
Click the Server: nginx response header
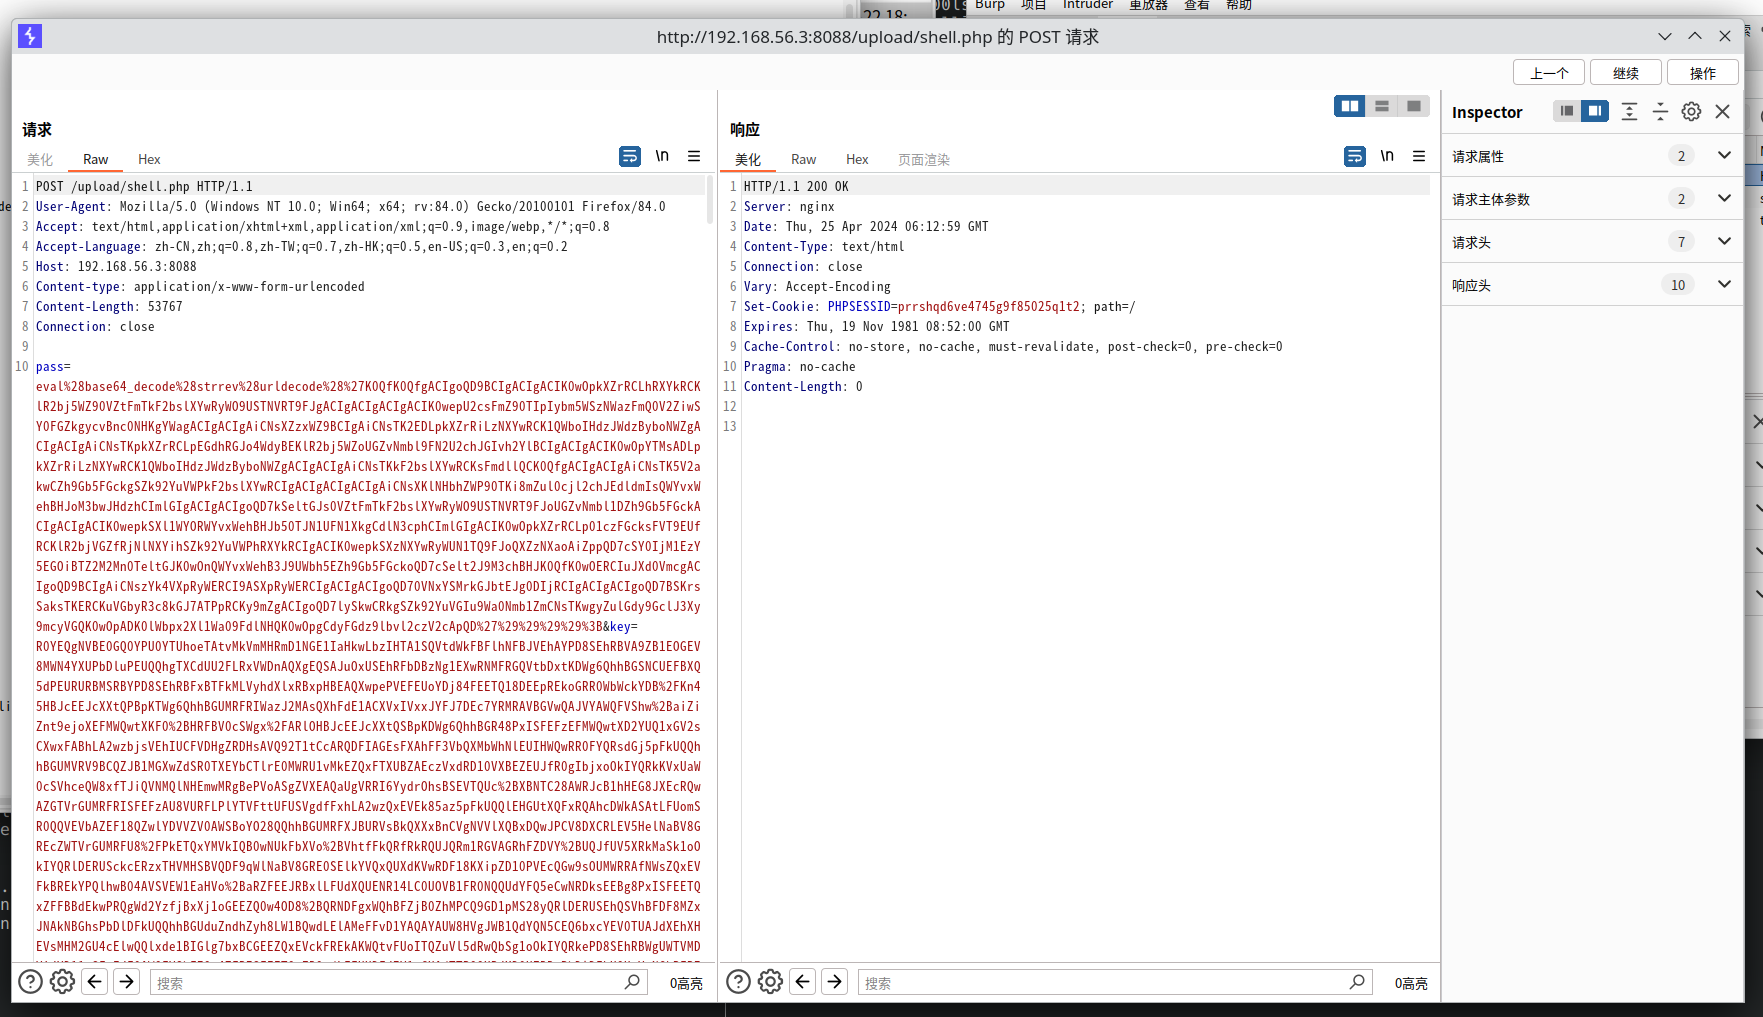(789, 206)
